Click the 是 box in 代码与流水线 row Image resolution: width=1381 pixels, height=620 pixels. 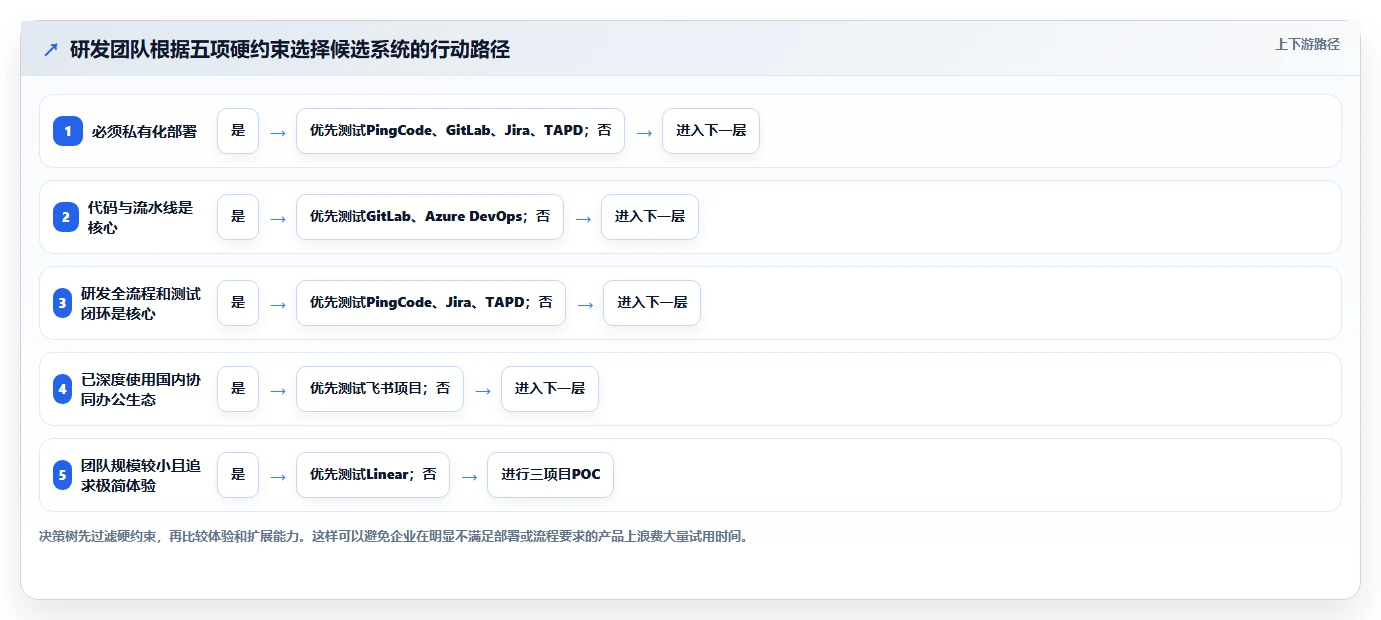238,217
